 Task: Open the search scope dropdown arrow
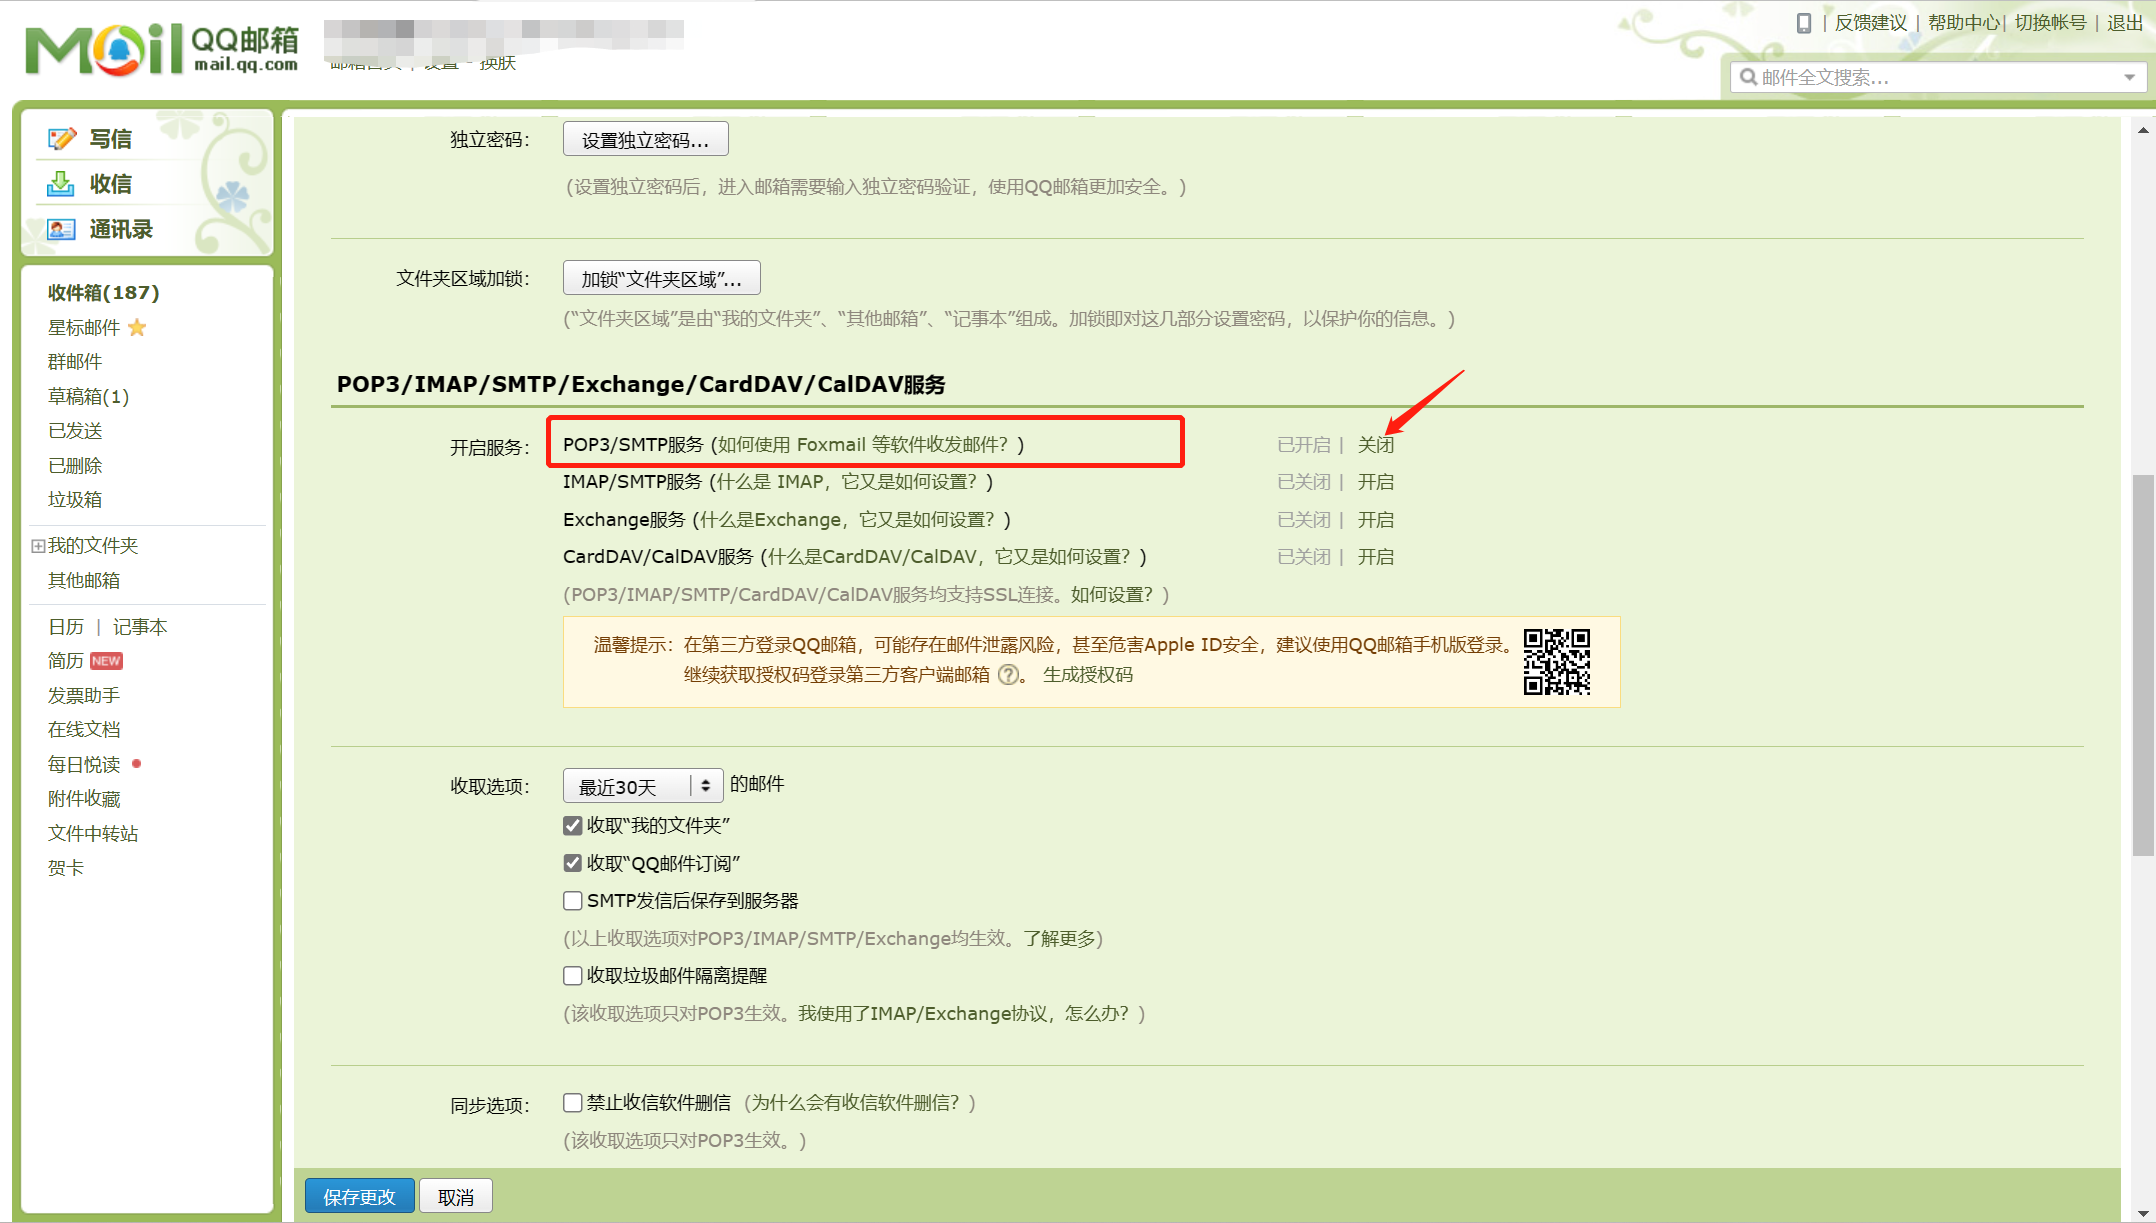pyautogui.click(x=2128, y=76)
